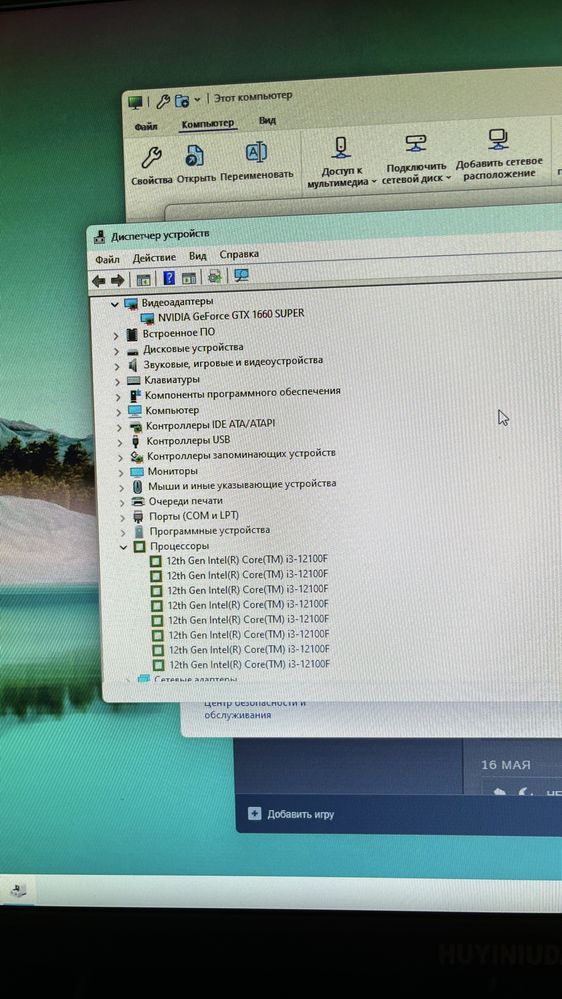Open Подключить сетевой диск dropdown
This screenshot has height=999, width=562.
pyautogui.click(x=416, y=172)
